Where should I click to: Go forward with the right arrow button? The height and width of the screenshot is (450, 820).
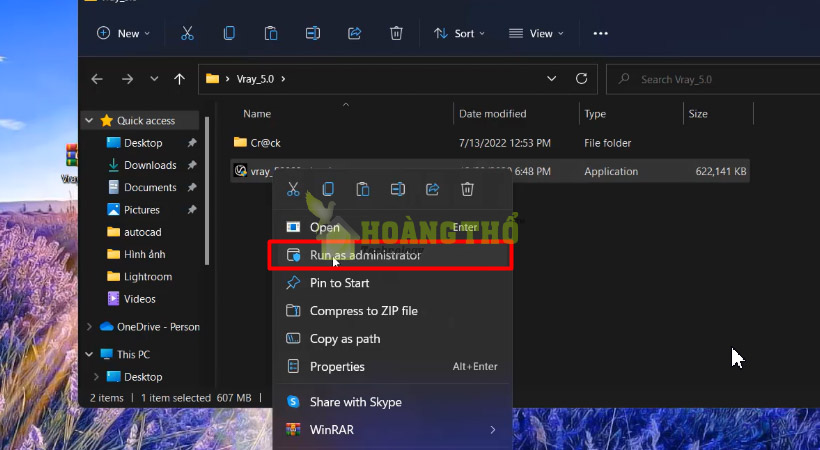click(127, 79)
